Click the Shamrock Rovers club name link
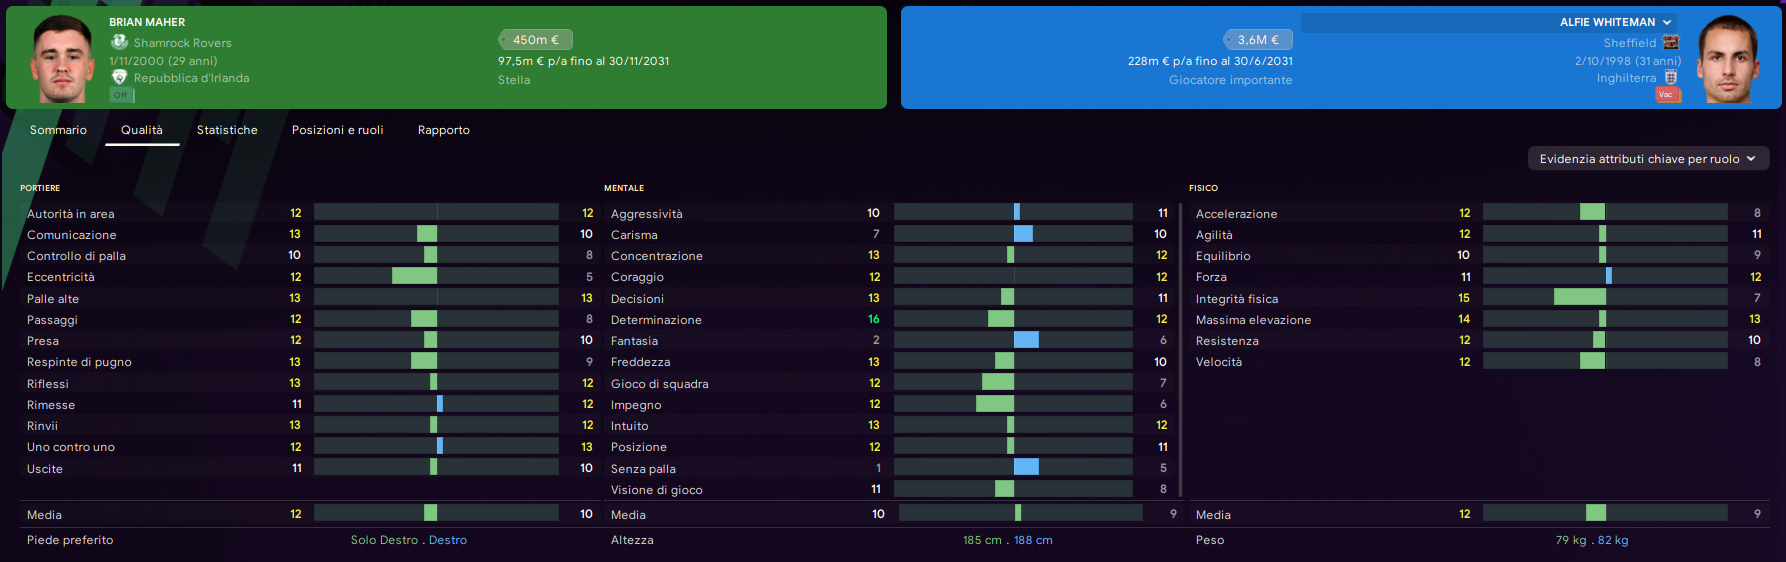This screenshot has width=1786, height=562. click(x=183, y=43)
